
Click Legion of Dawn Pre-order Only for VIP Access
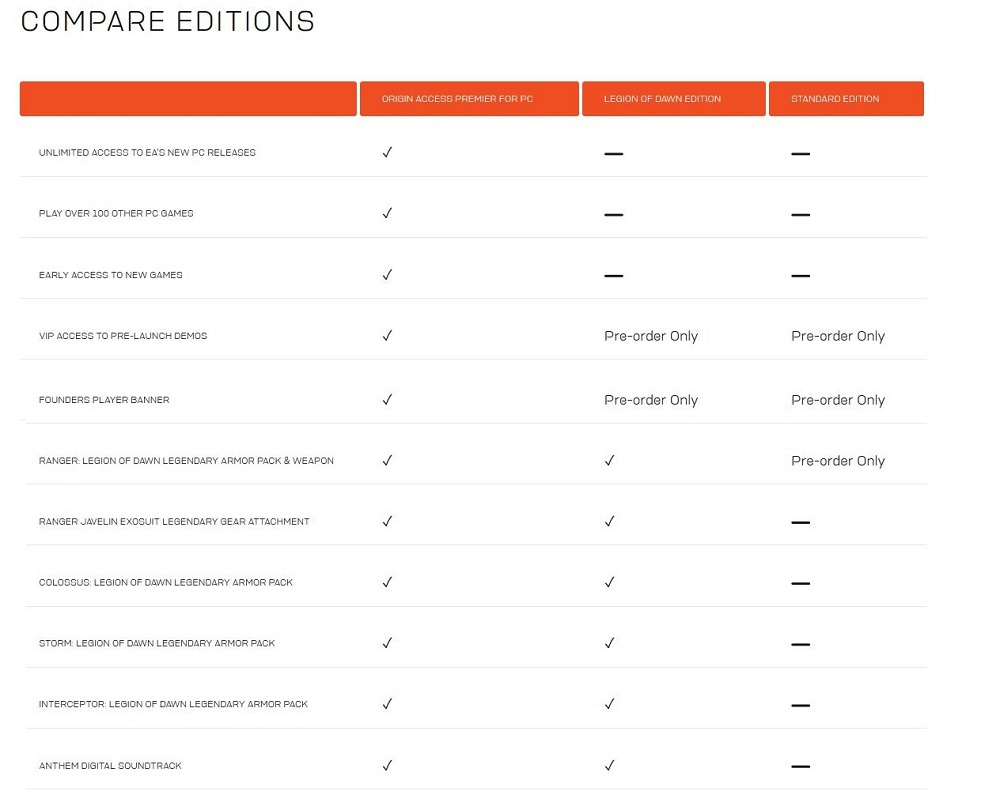coord(651,336)
